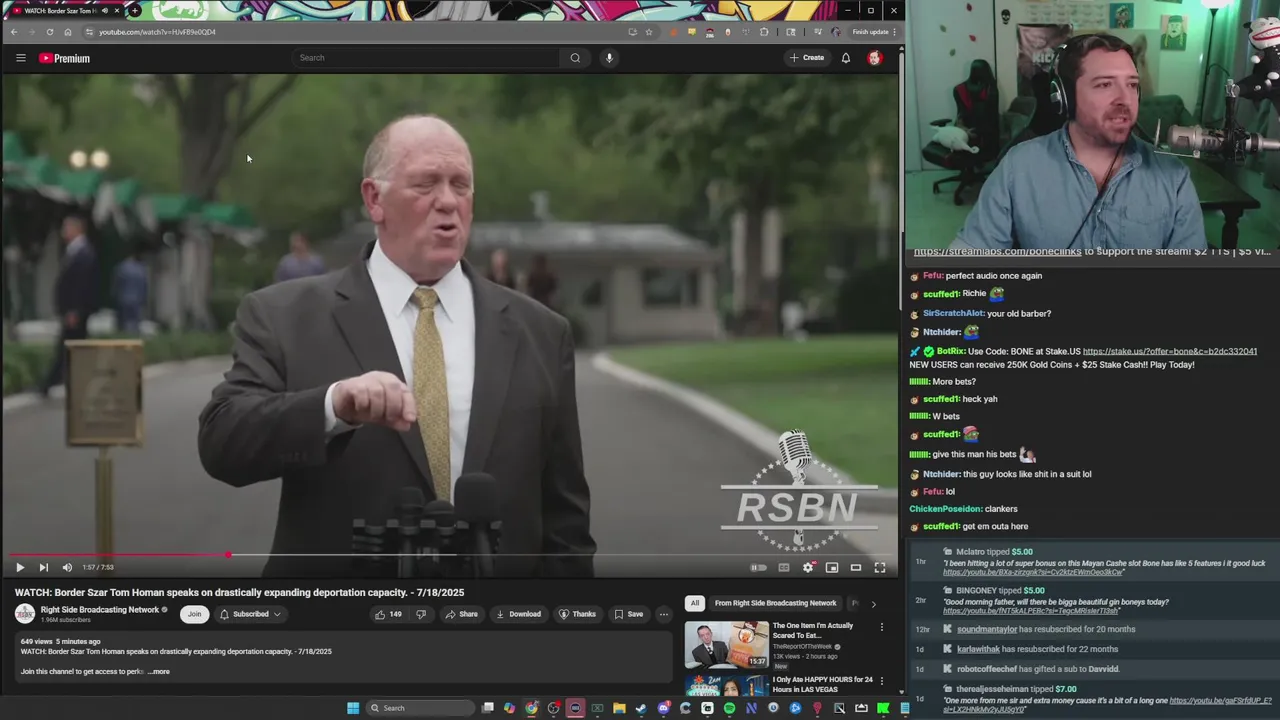Go to YouTube Premium home logo

65,58
